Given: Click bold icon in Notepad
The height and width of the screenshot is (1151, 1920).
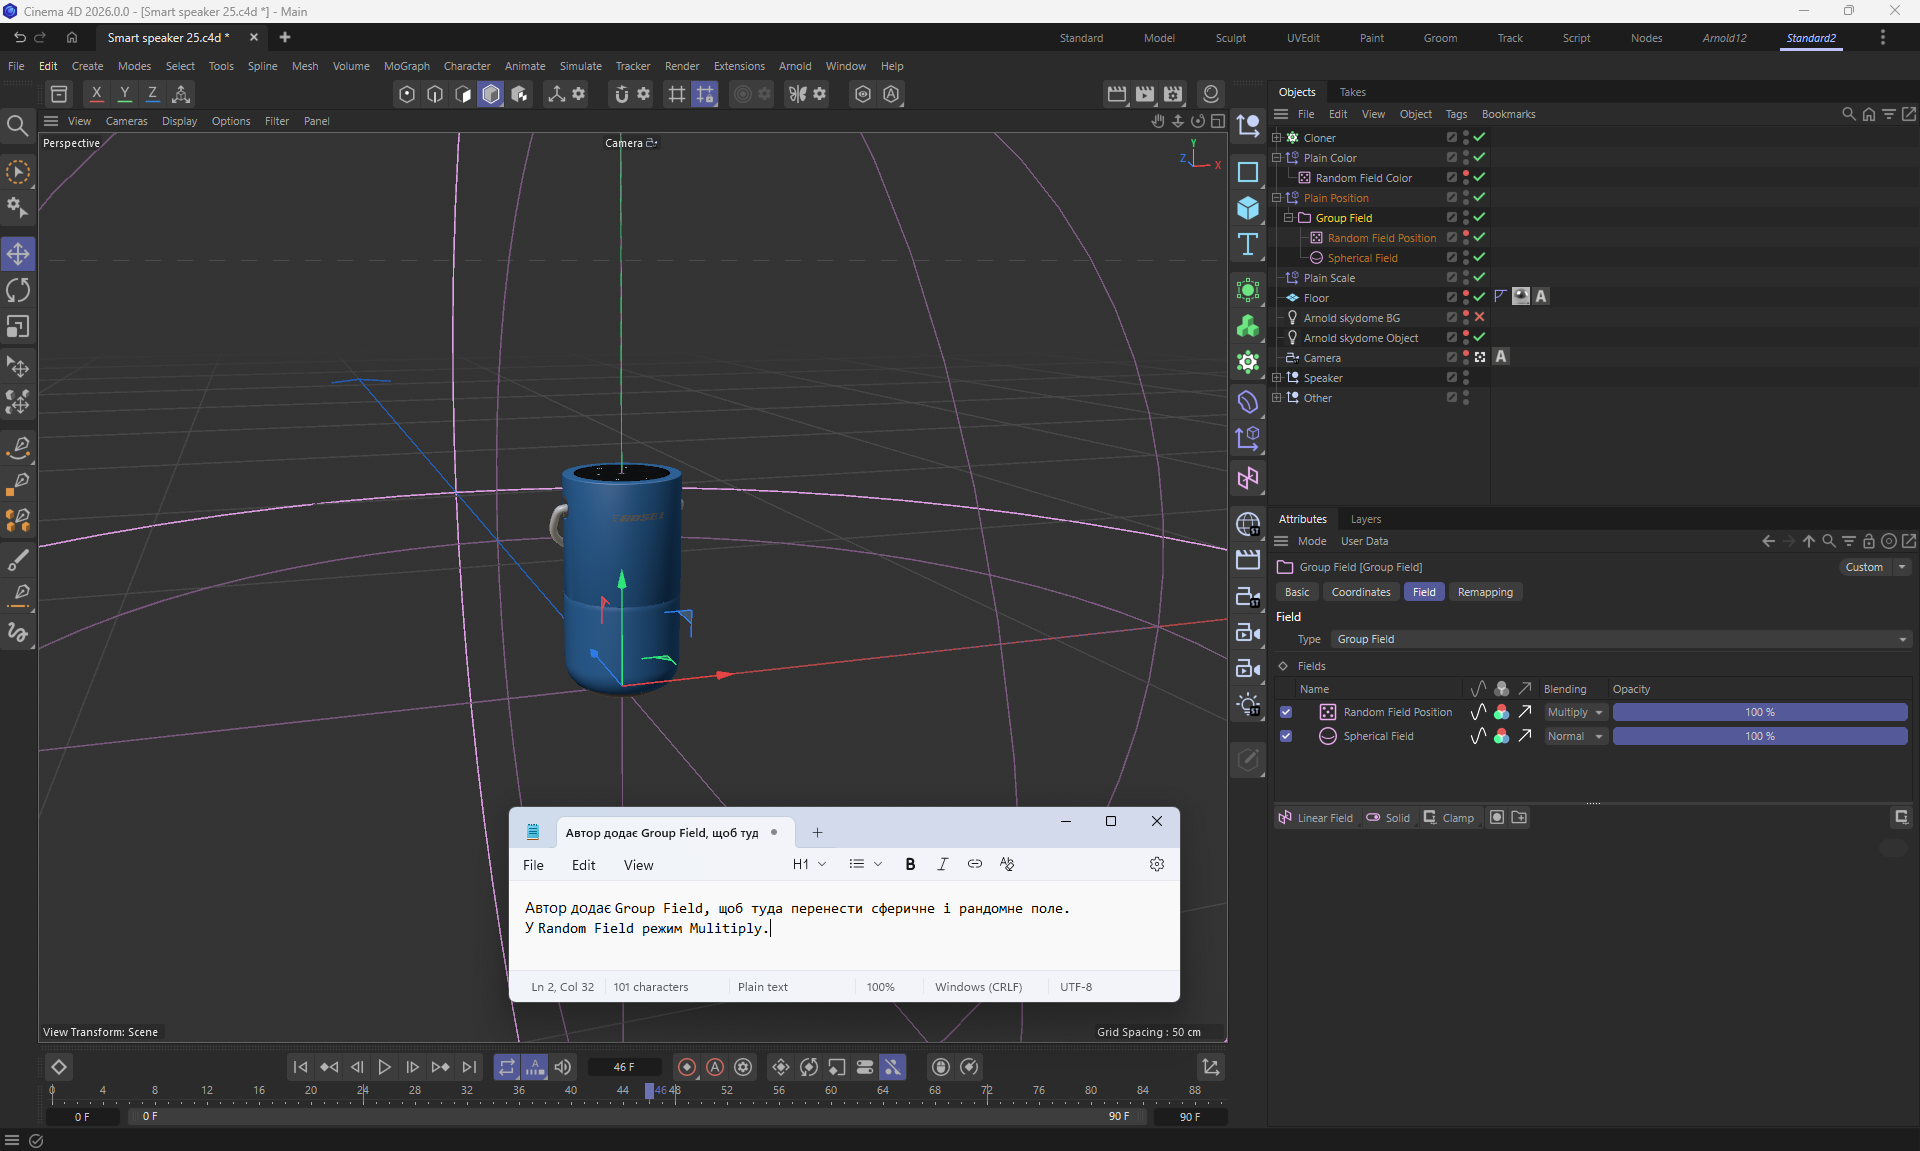Looking at the screenshot, I should pos(910,864).
